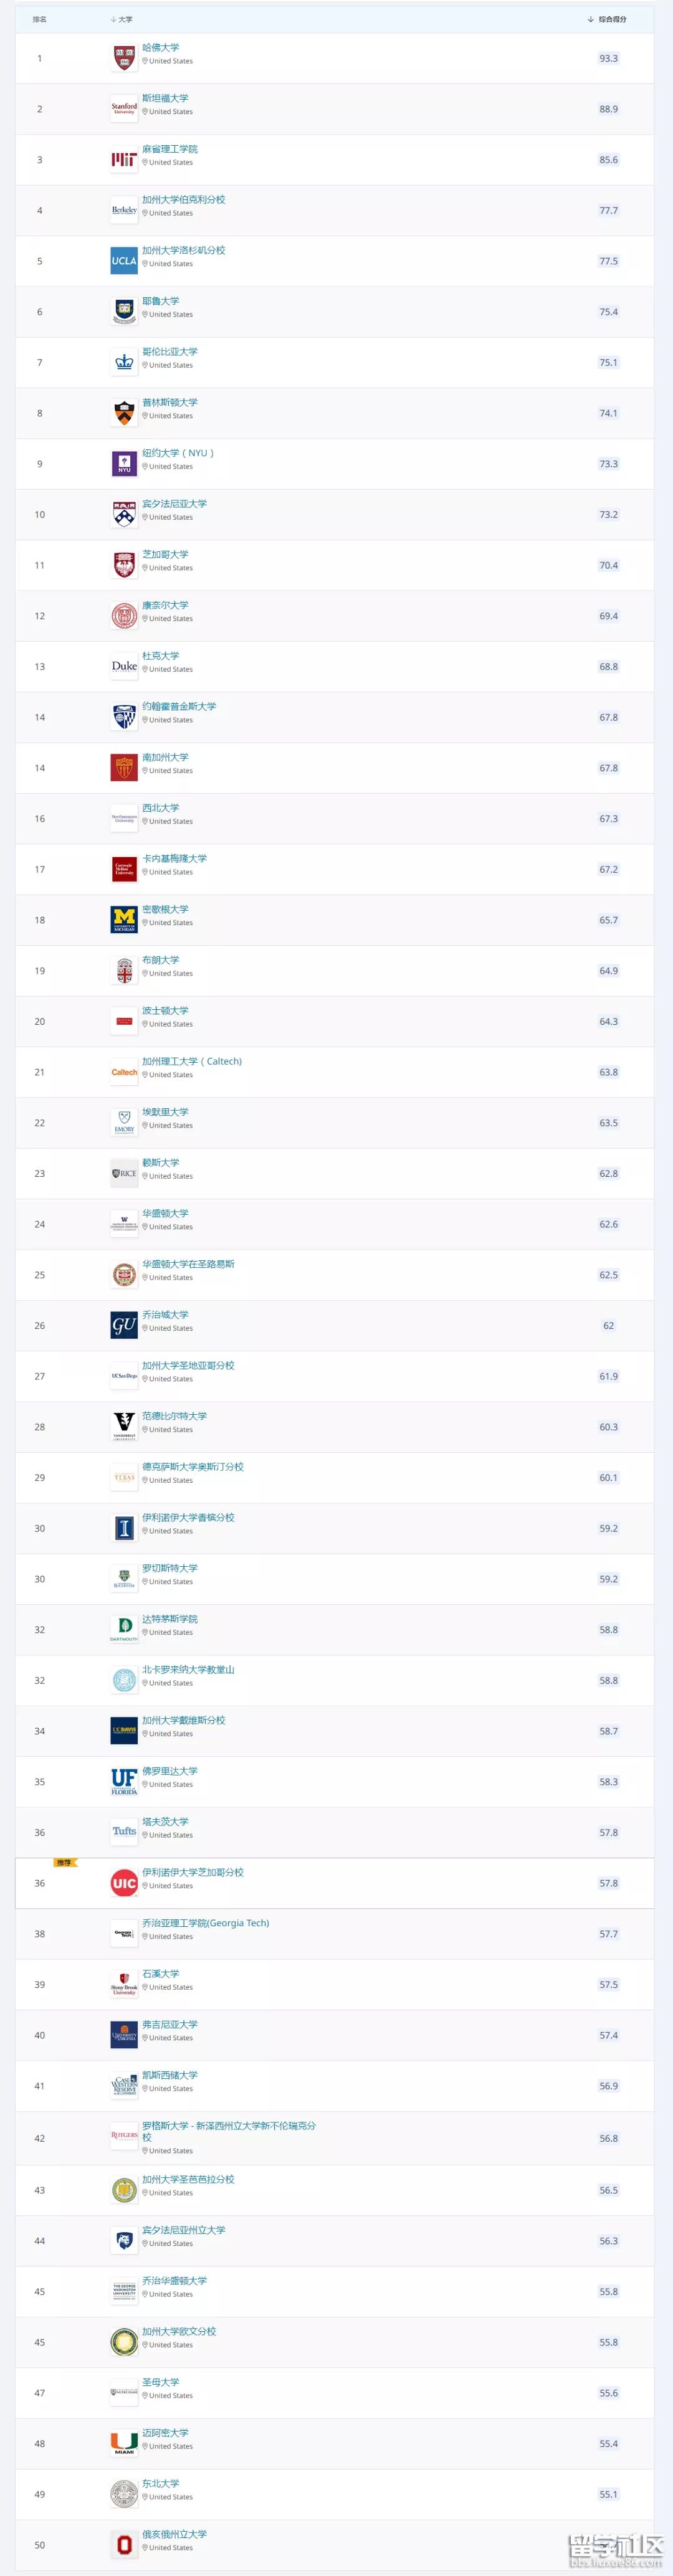Click the blue UCLA logo

tap(124, 261)
